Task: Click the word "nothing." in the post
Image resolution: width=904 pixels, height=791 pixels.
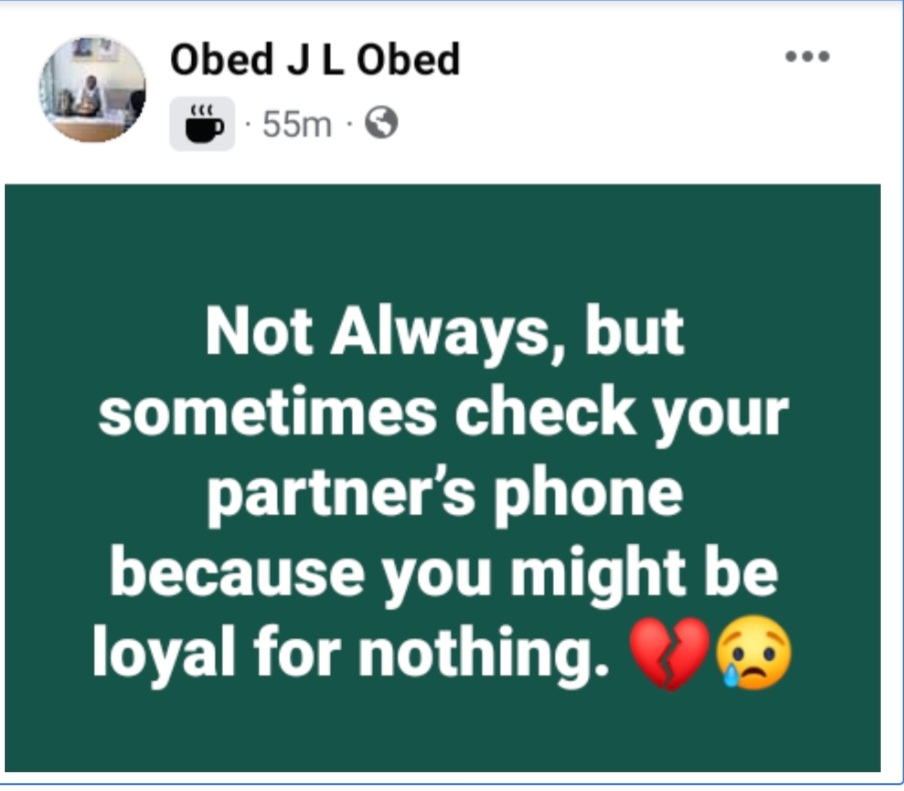Action: (x=483, y=653)
